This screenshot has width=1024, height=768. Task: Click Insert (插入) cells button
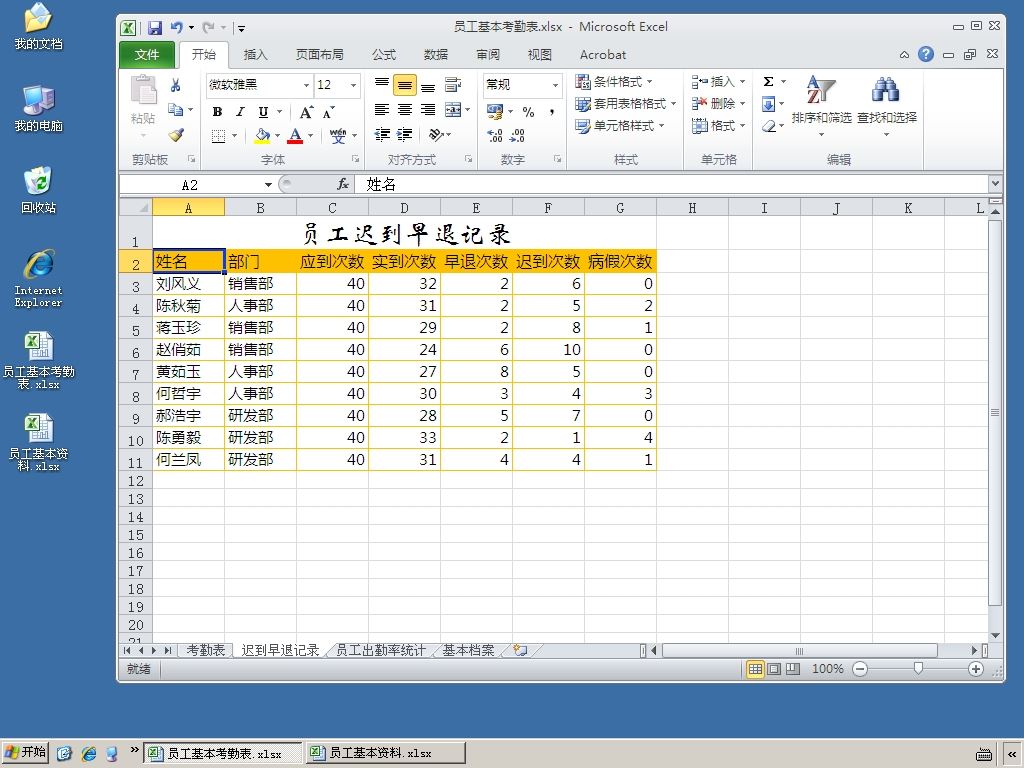point(718,82)
